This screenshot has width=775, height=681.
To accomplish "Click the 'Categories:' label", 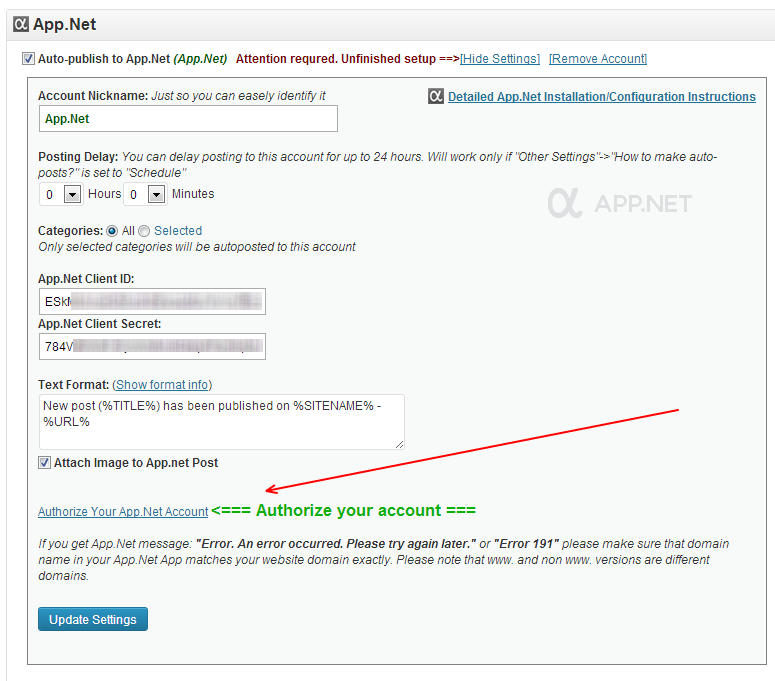I will pos(71,231).
